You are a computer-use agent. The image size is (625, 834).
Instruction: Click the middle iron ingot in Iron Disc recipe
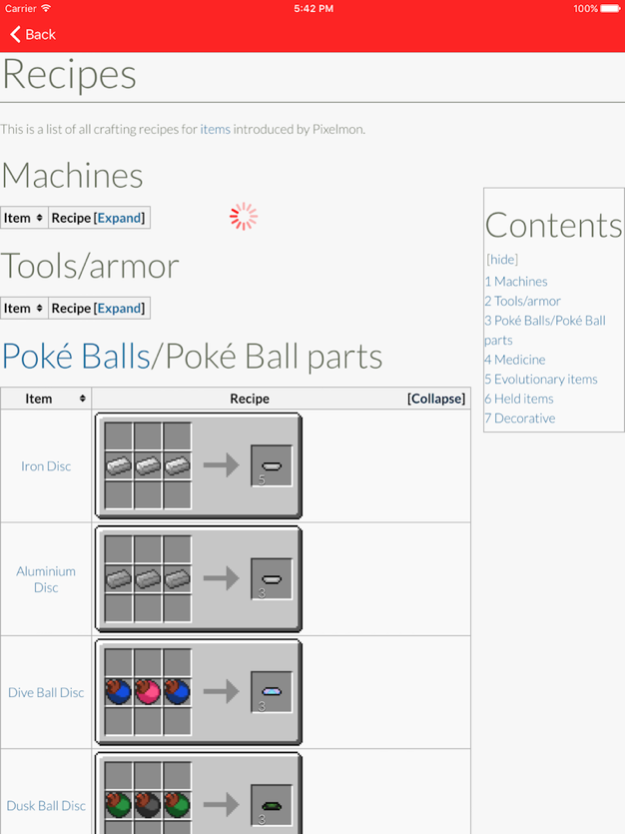pos(148,466)
